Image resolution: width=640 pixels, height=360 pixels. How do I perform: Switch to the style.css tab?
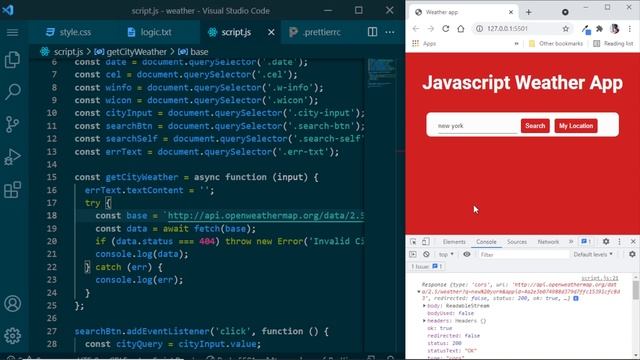[x=68, y=32]
